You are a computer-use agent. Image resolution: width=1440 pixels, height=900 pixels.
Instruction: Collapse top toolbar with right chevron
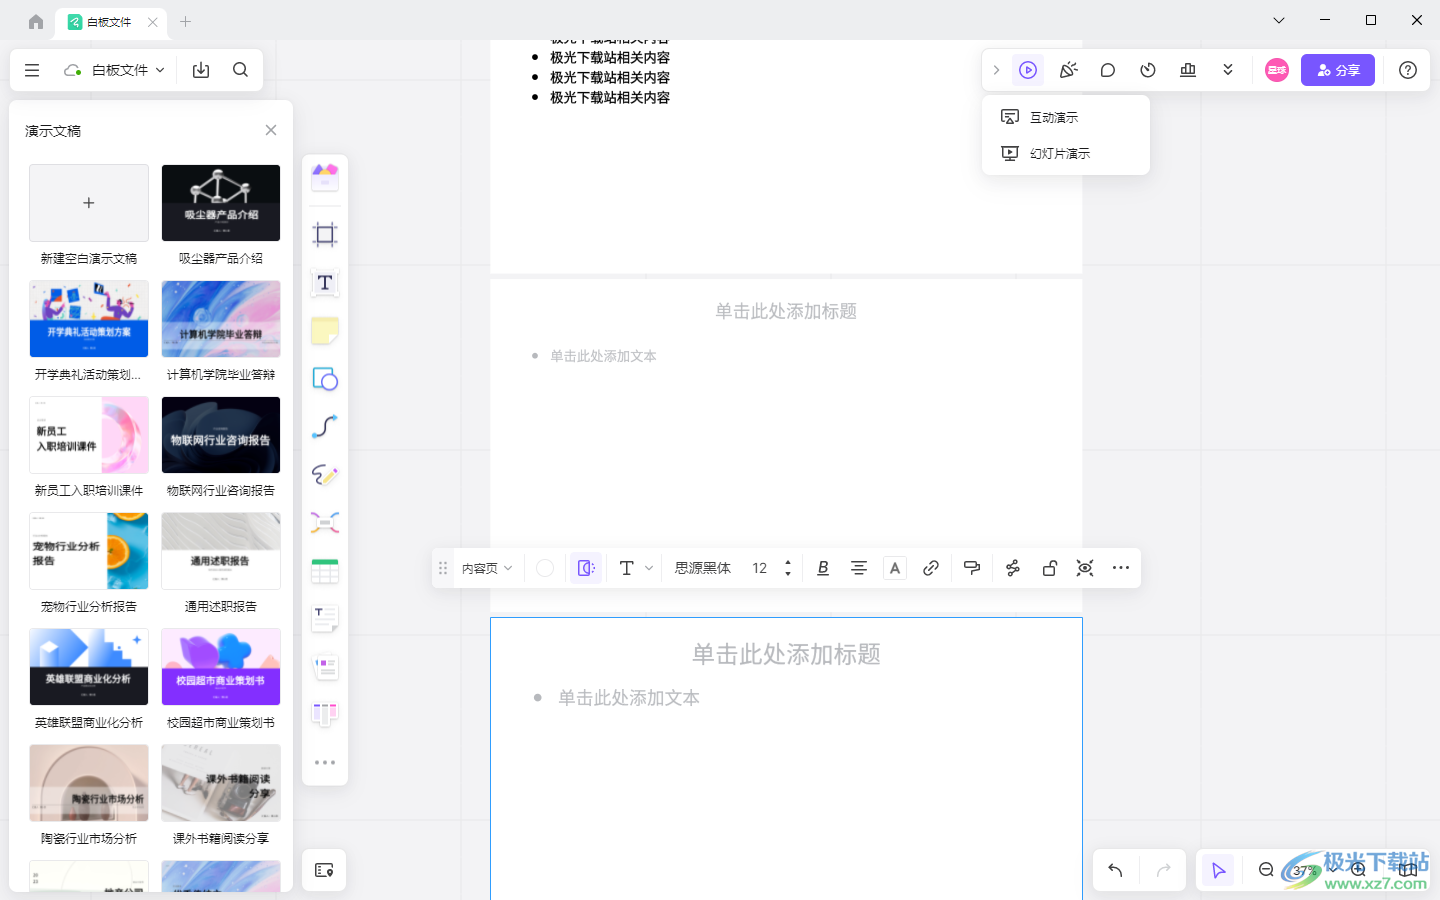click(996, 70)
